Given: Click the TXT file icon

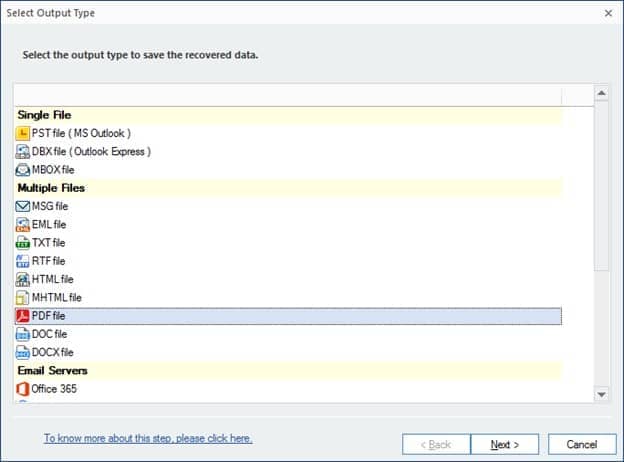Looking at the screenshot, I should pyautogui.click(x=24, y=243).
